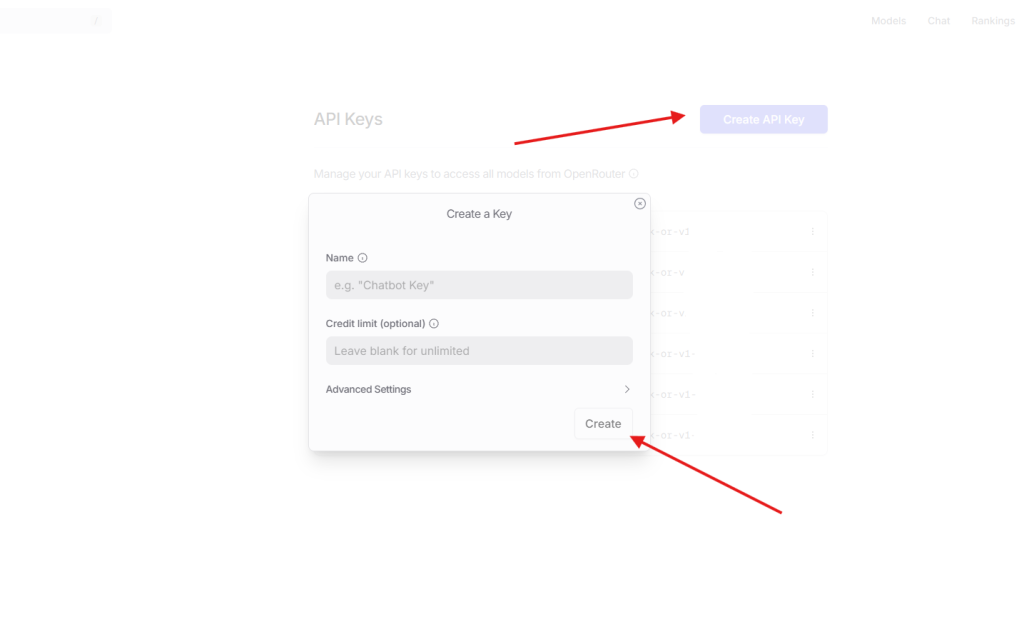The width and height of the screenshot is (1024, 632).
Task: Focus the Name field with Chatbot Key placeholder
Action: coord(479,285)
